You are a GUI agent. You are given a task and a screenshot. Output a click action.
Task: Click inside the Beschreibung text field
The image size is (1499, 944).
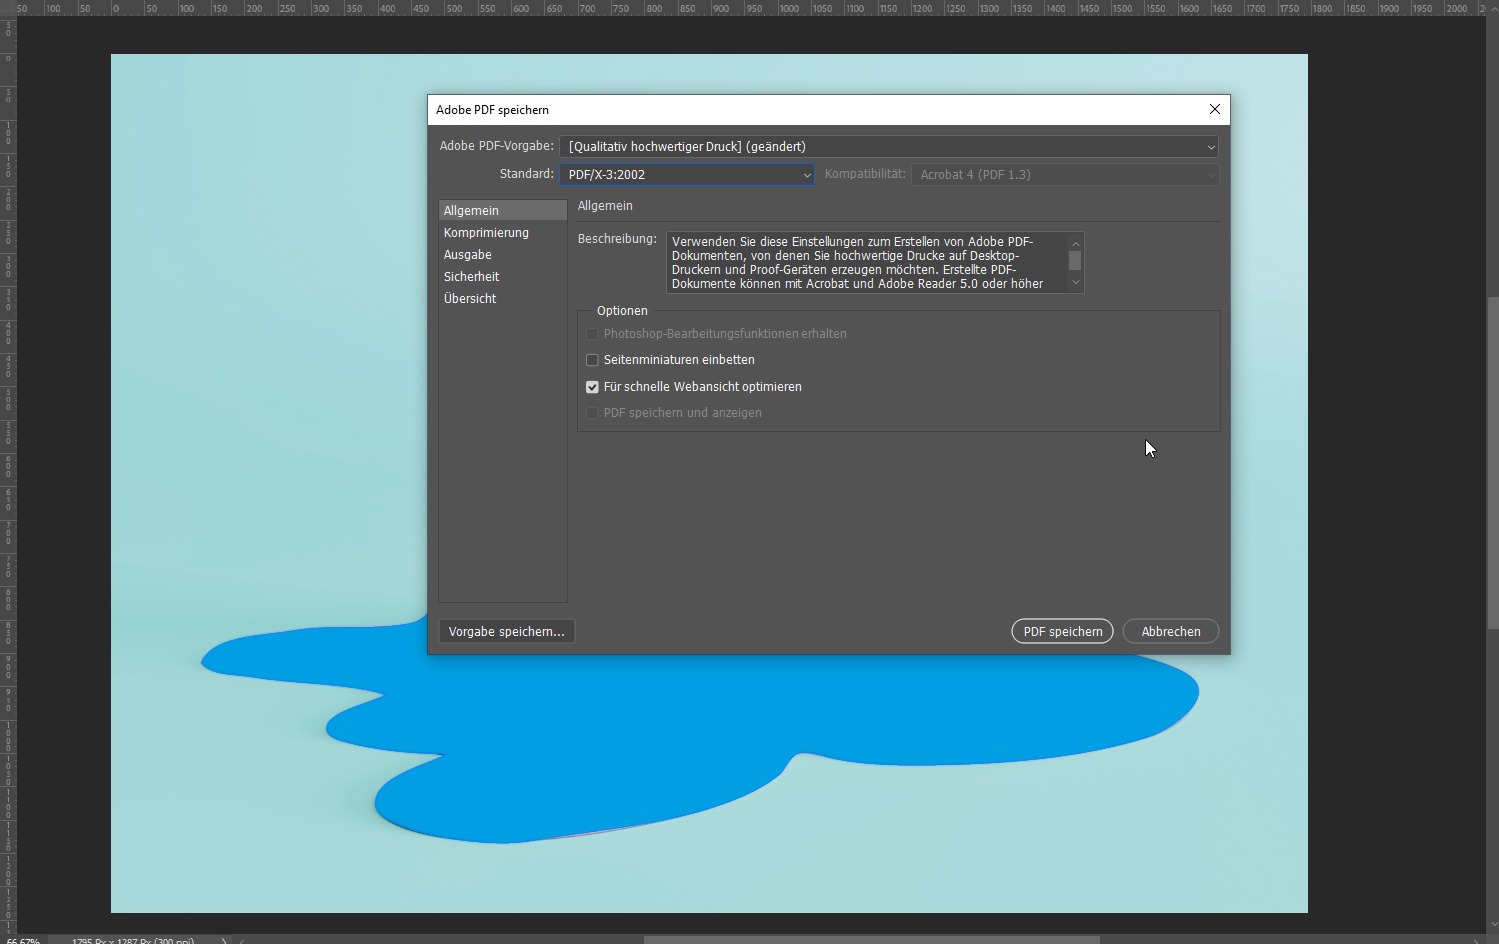click(860, 263)
